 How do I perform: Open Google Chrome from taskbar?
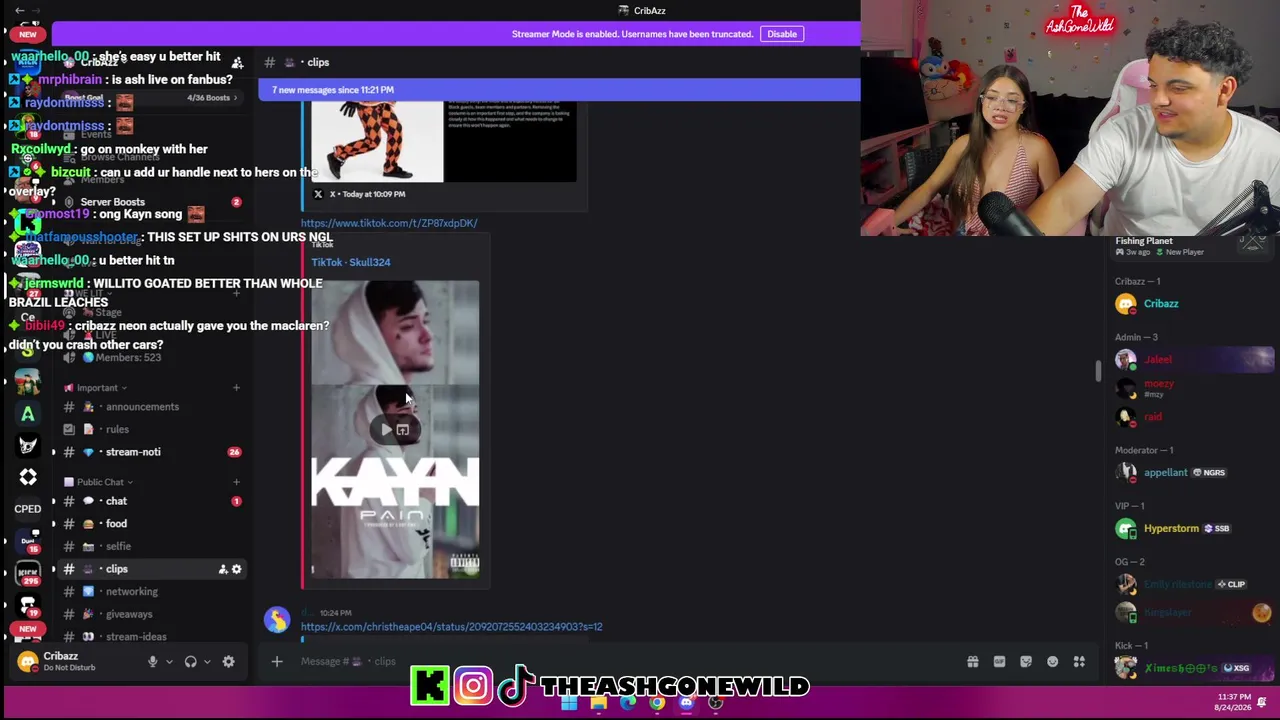(657, 703)
